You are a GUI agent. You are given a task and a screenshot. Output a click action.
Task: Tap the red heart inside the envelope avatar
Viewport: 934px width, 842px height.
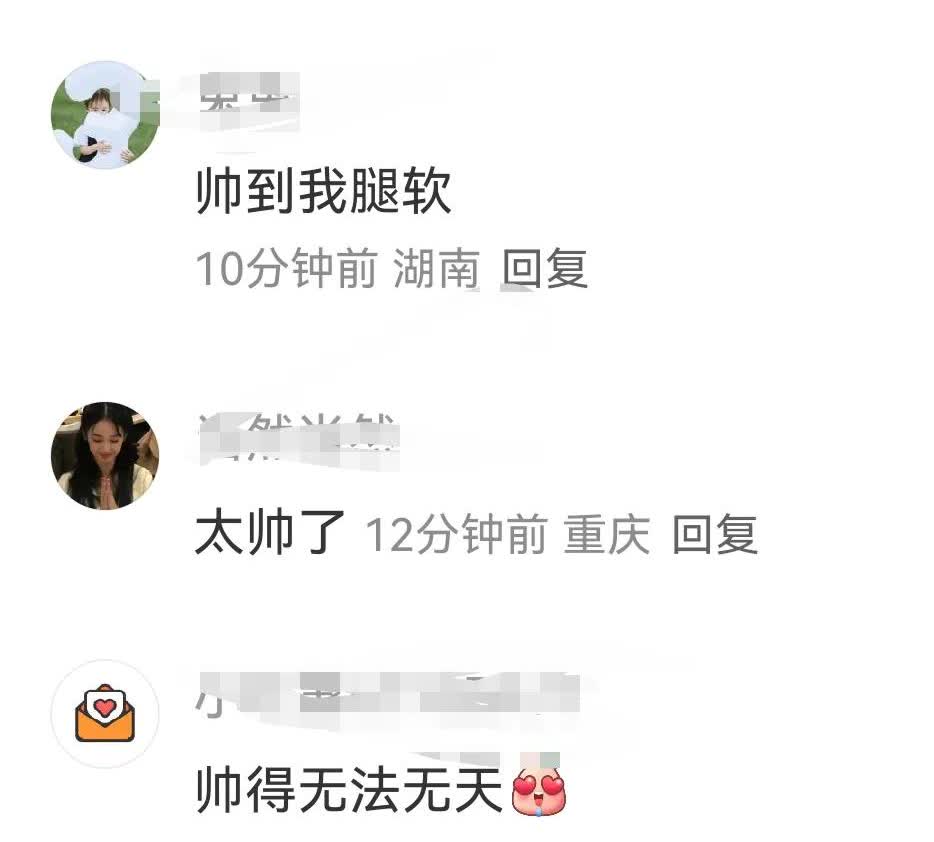tap(105, 707)
